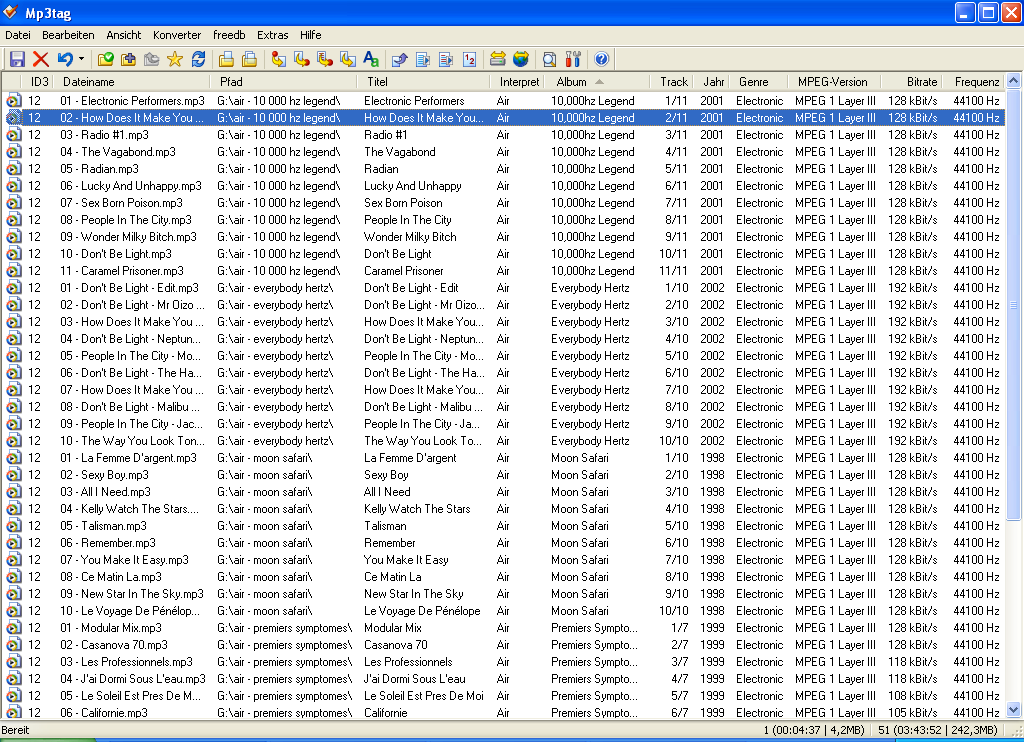Image resolution: width=1024 pixels, height=742 pixels.
Task: Click the Bitrate column header
Action: point(921,82)
